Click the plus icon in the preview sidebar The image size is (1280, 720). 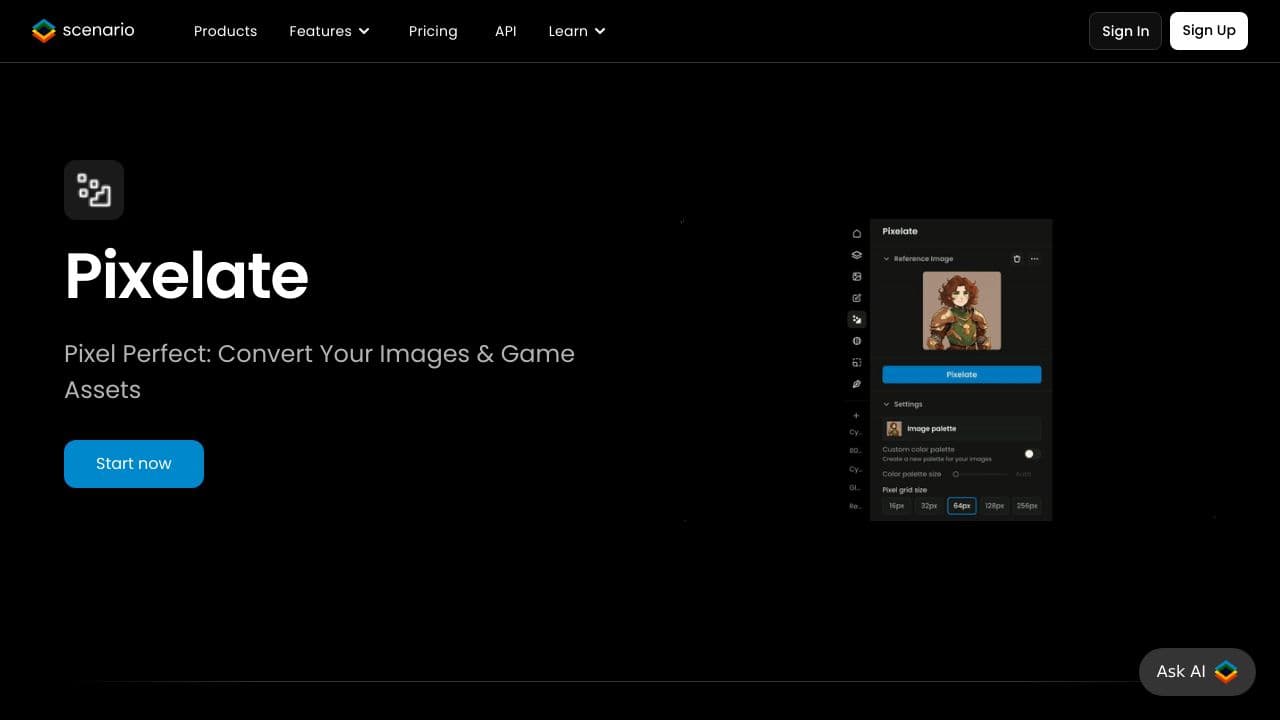click(856, 415)
